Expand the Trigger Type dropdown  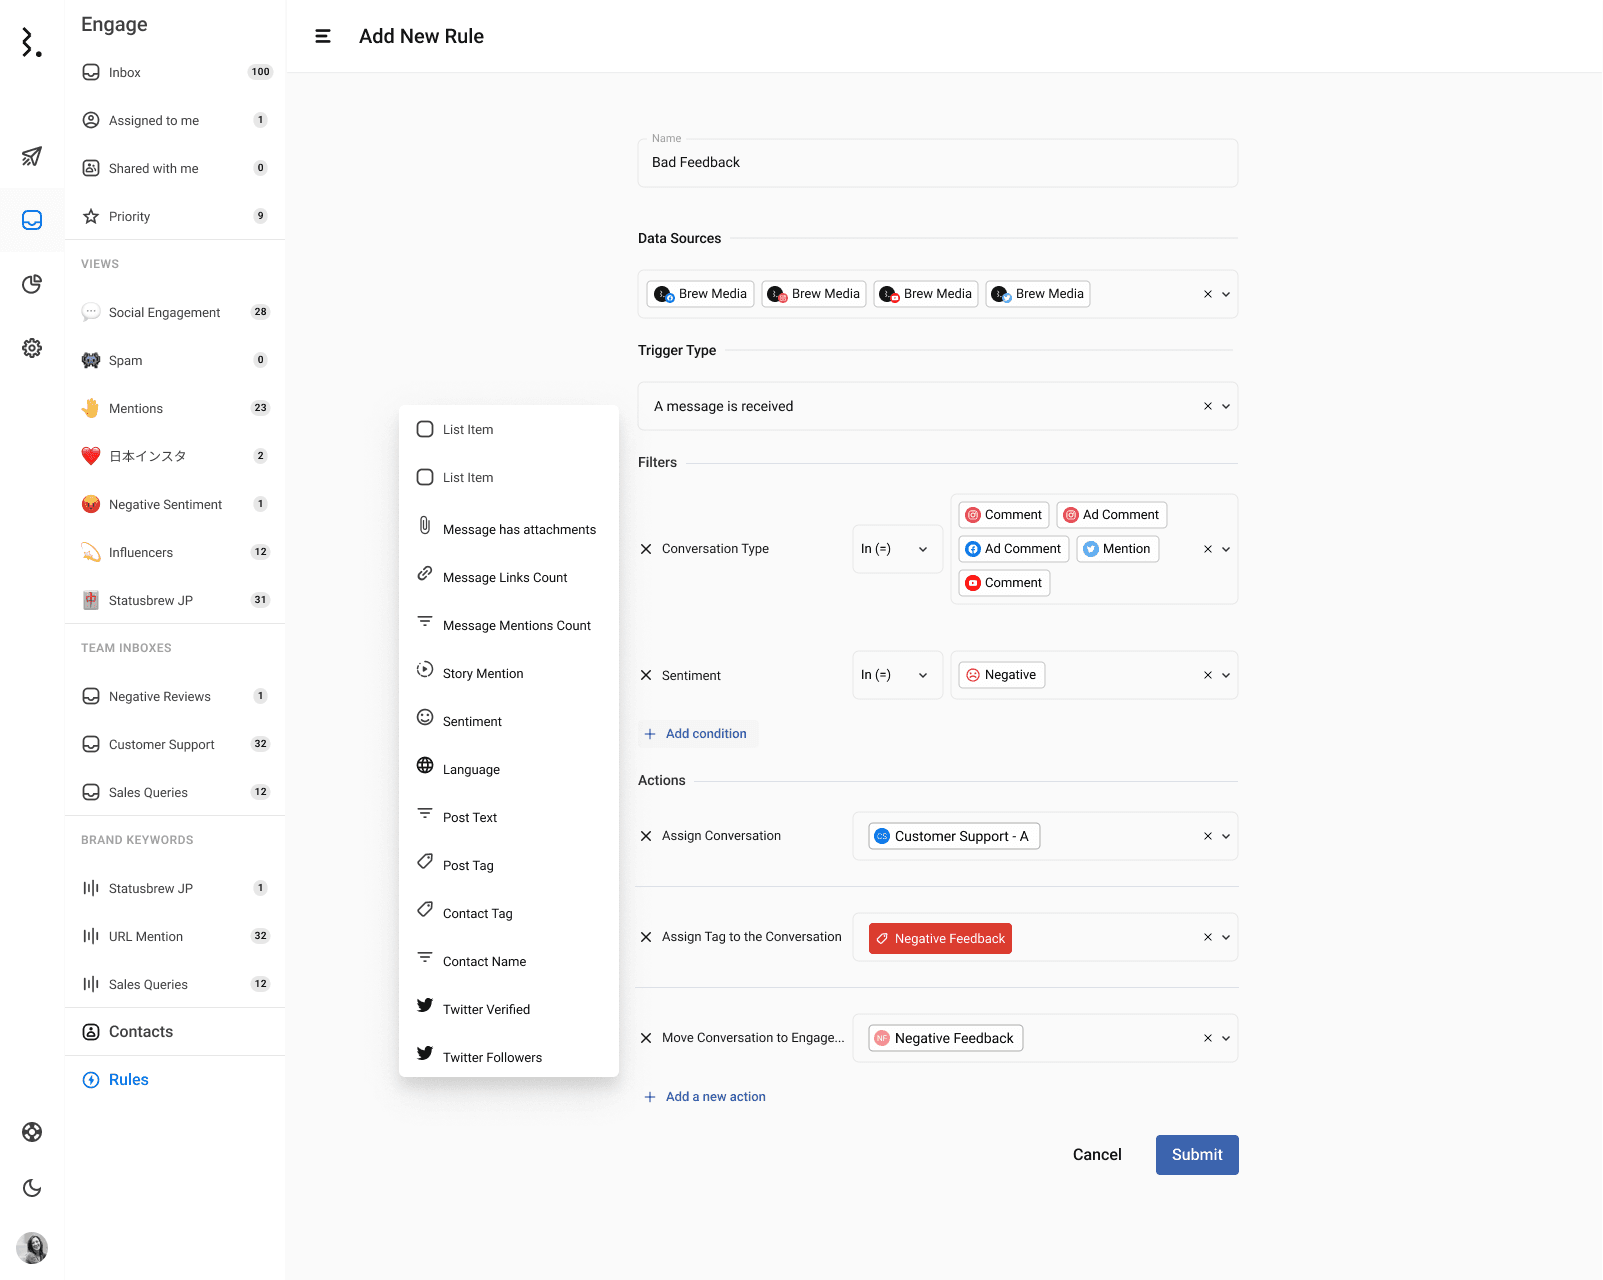point(1226,406)
